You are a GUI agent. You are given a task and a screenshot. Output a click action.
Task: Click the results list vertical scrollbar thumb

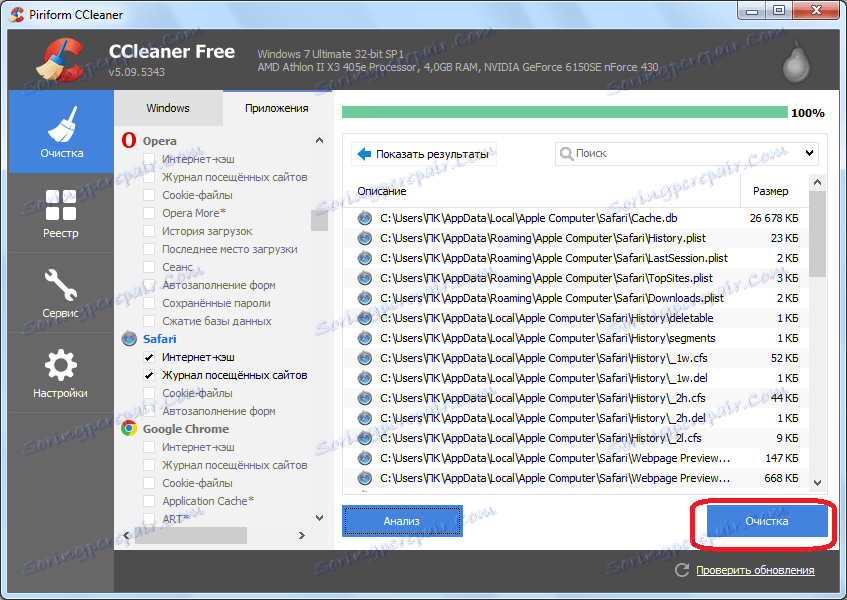click(817, 234)
